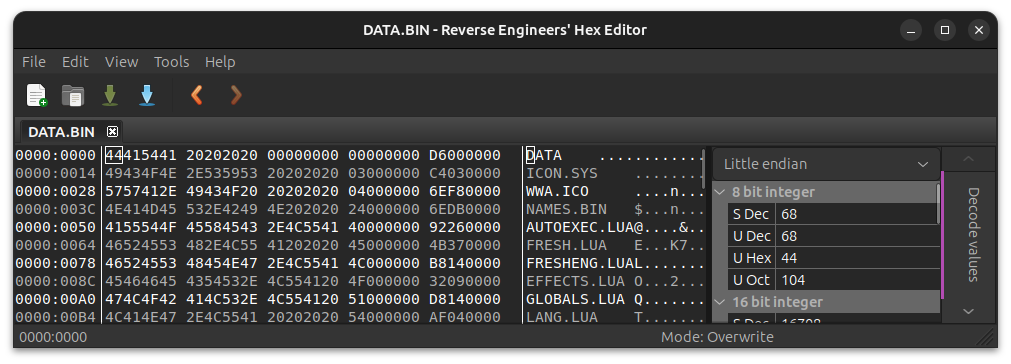Select hex group 4B370000

pos(465,245)
